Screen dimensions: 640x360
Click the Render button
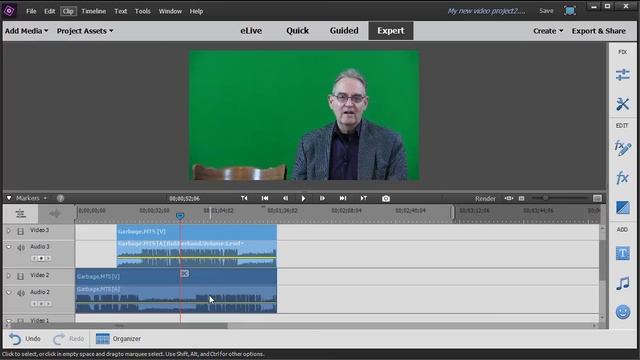(485, 198)
